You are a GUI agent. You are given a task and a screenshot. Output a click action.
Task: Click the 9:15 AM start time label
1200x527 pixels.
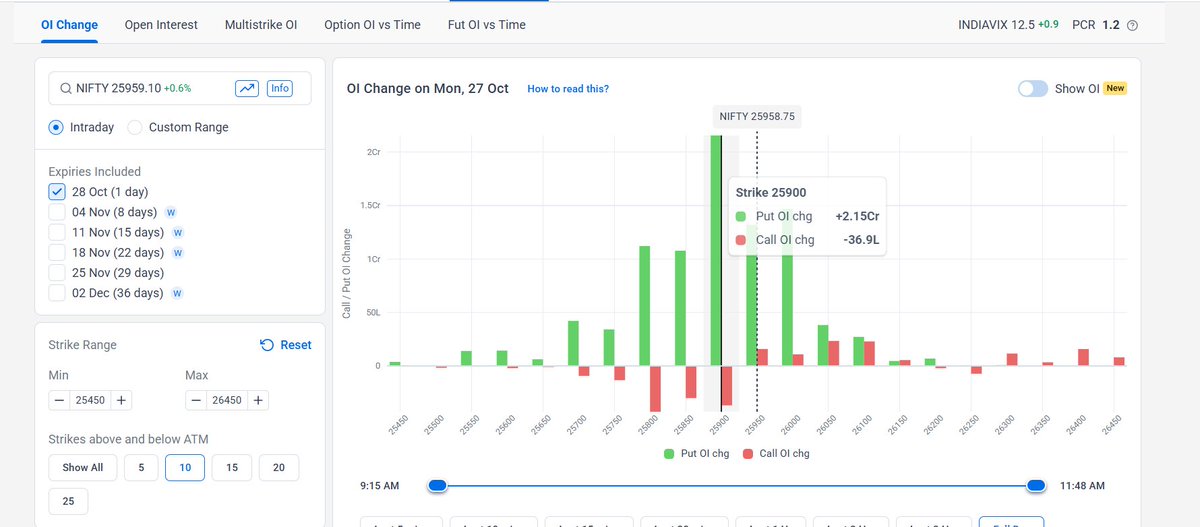[x=379, y=486]
